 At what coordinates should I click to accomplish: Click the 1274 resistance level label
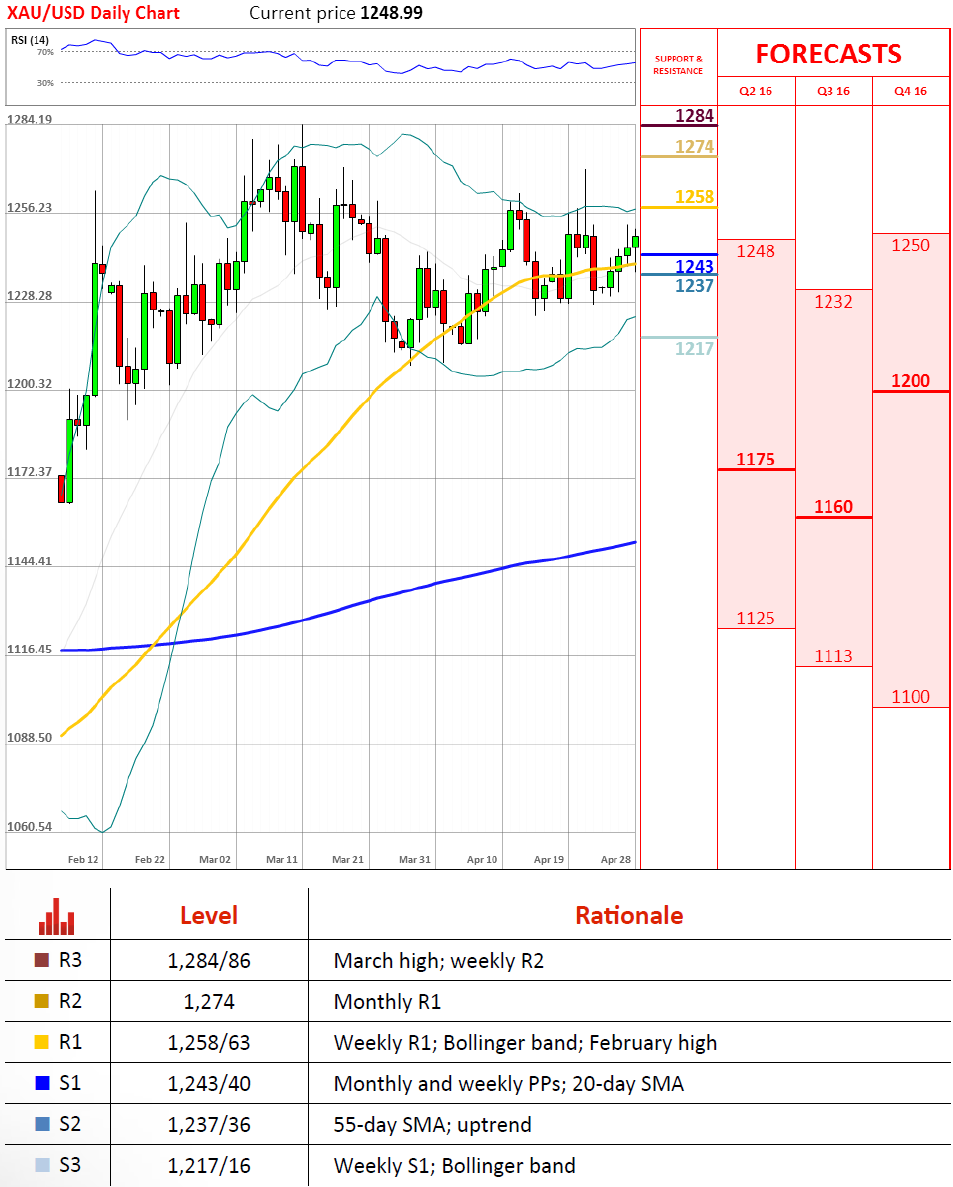click(x=694, y=147)
